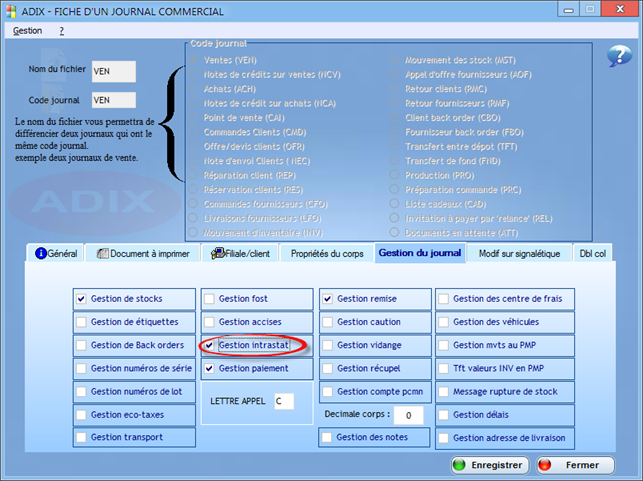Screen dimensions: 643x481
Task: Check Gestion des véhicules option
Action: click(x=444, y=322)
